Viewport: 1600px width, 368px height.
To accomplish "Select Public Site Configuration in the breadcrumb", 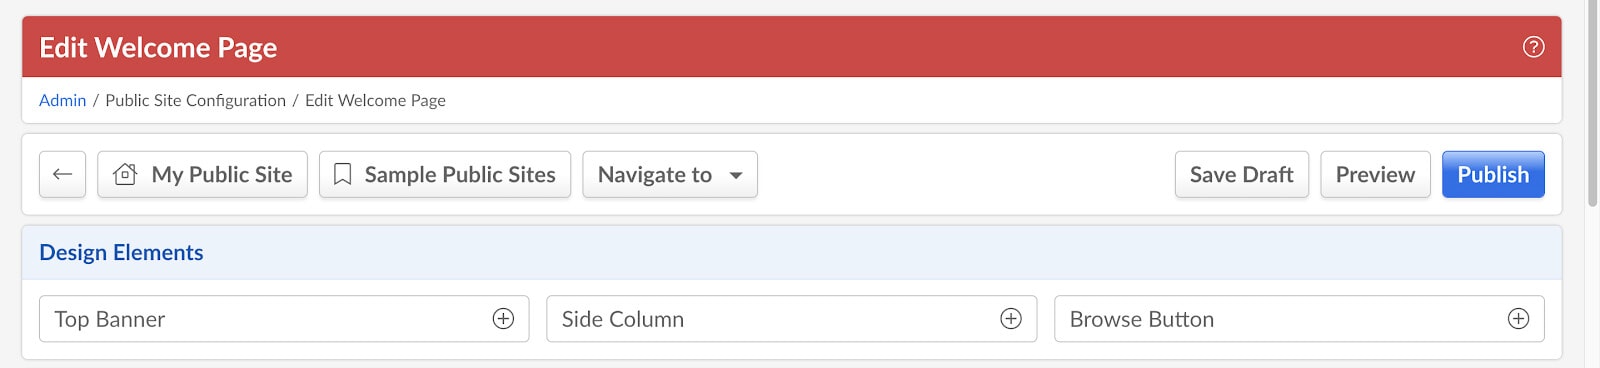I will click(x=195, y=100).
